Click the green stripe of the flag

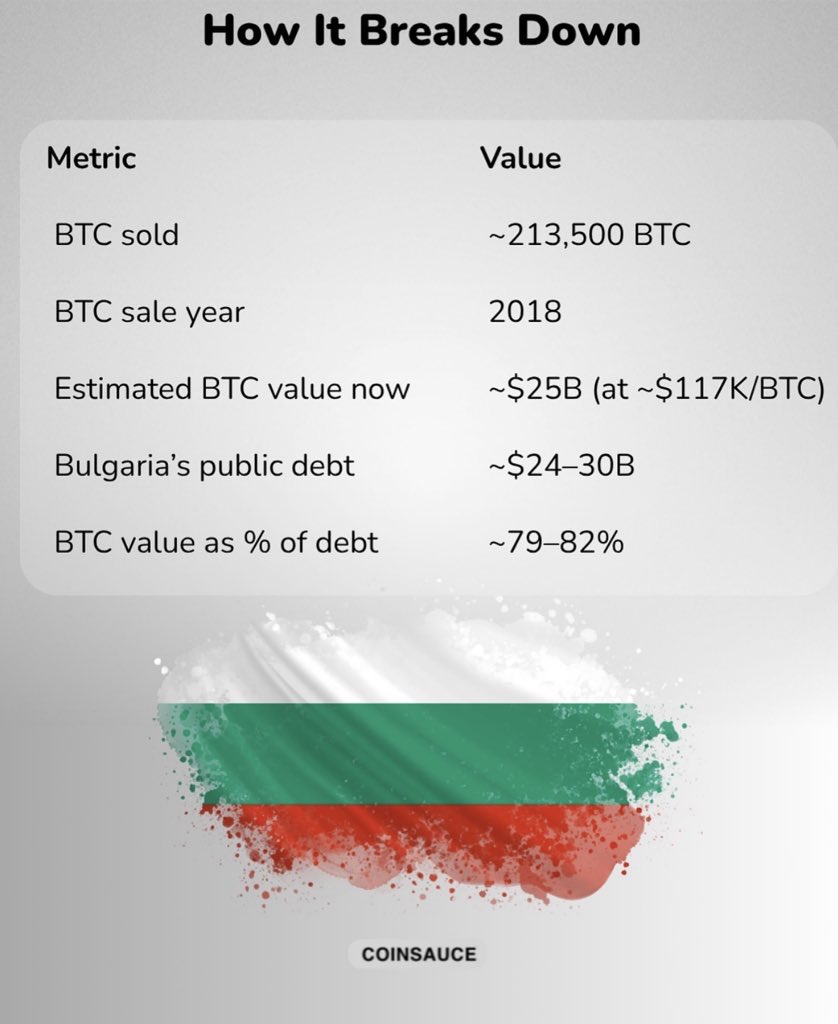(x=400, y=750)
